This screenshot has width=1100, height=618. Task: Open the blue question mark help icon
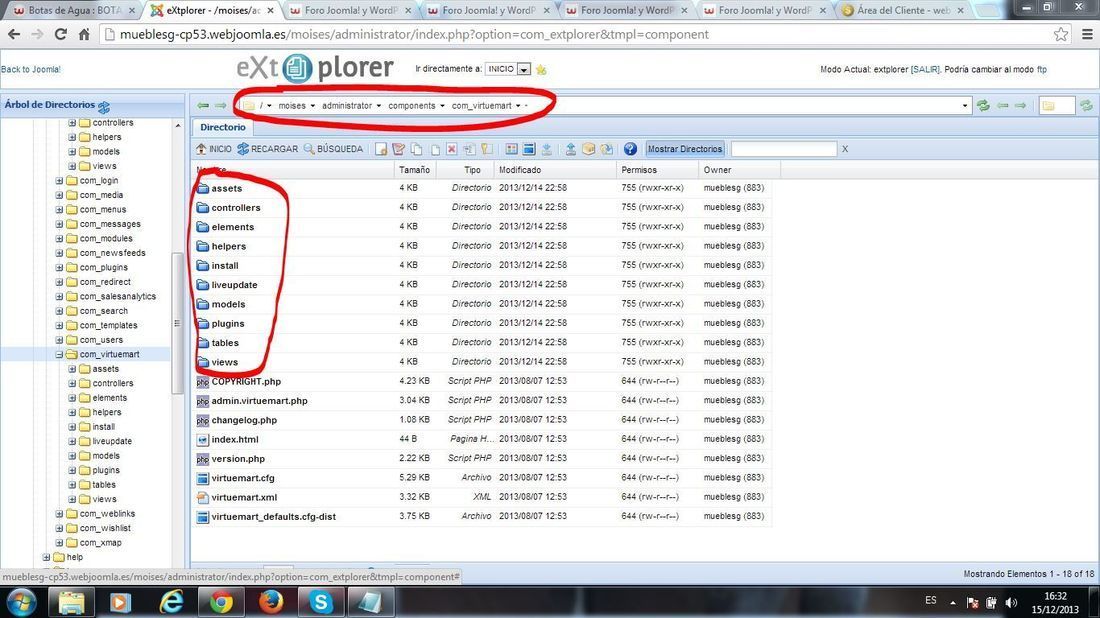point(630,149)
